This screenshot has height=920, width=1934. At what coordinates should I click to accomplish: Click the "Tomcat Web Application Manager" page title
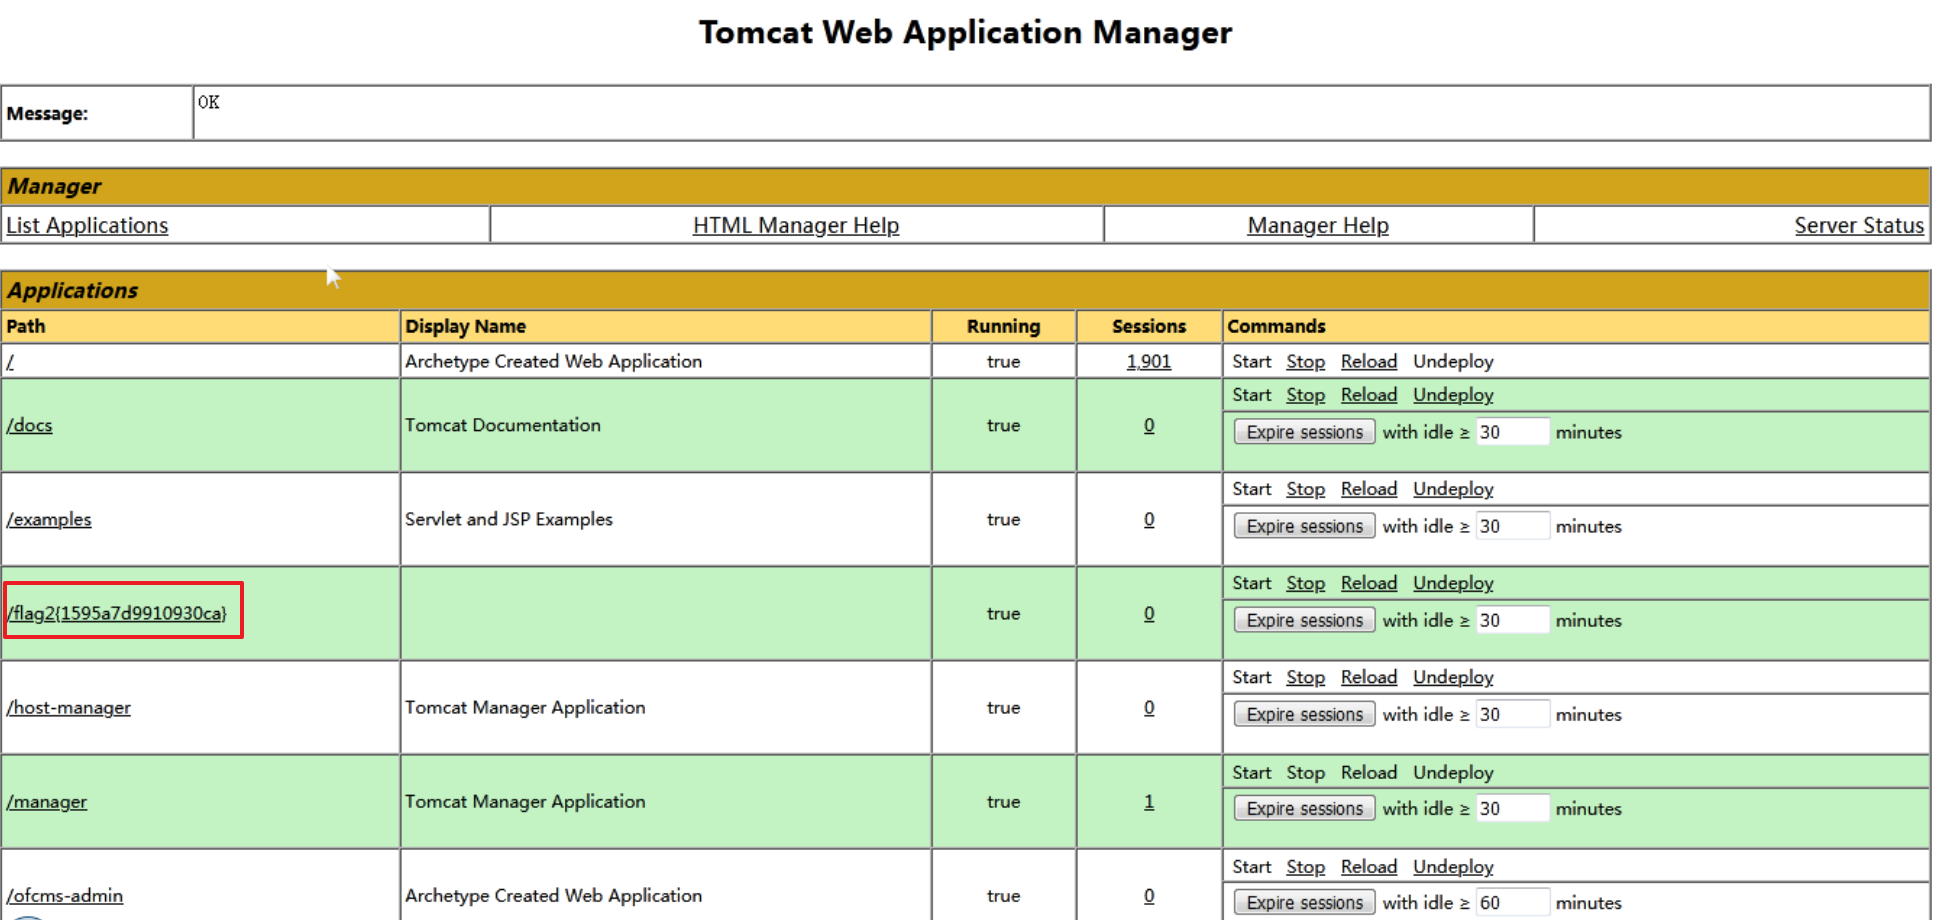tap(965, 32)
